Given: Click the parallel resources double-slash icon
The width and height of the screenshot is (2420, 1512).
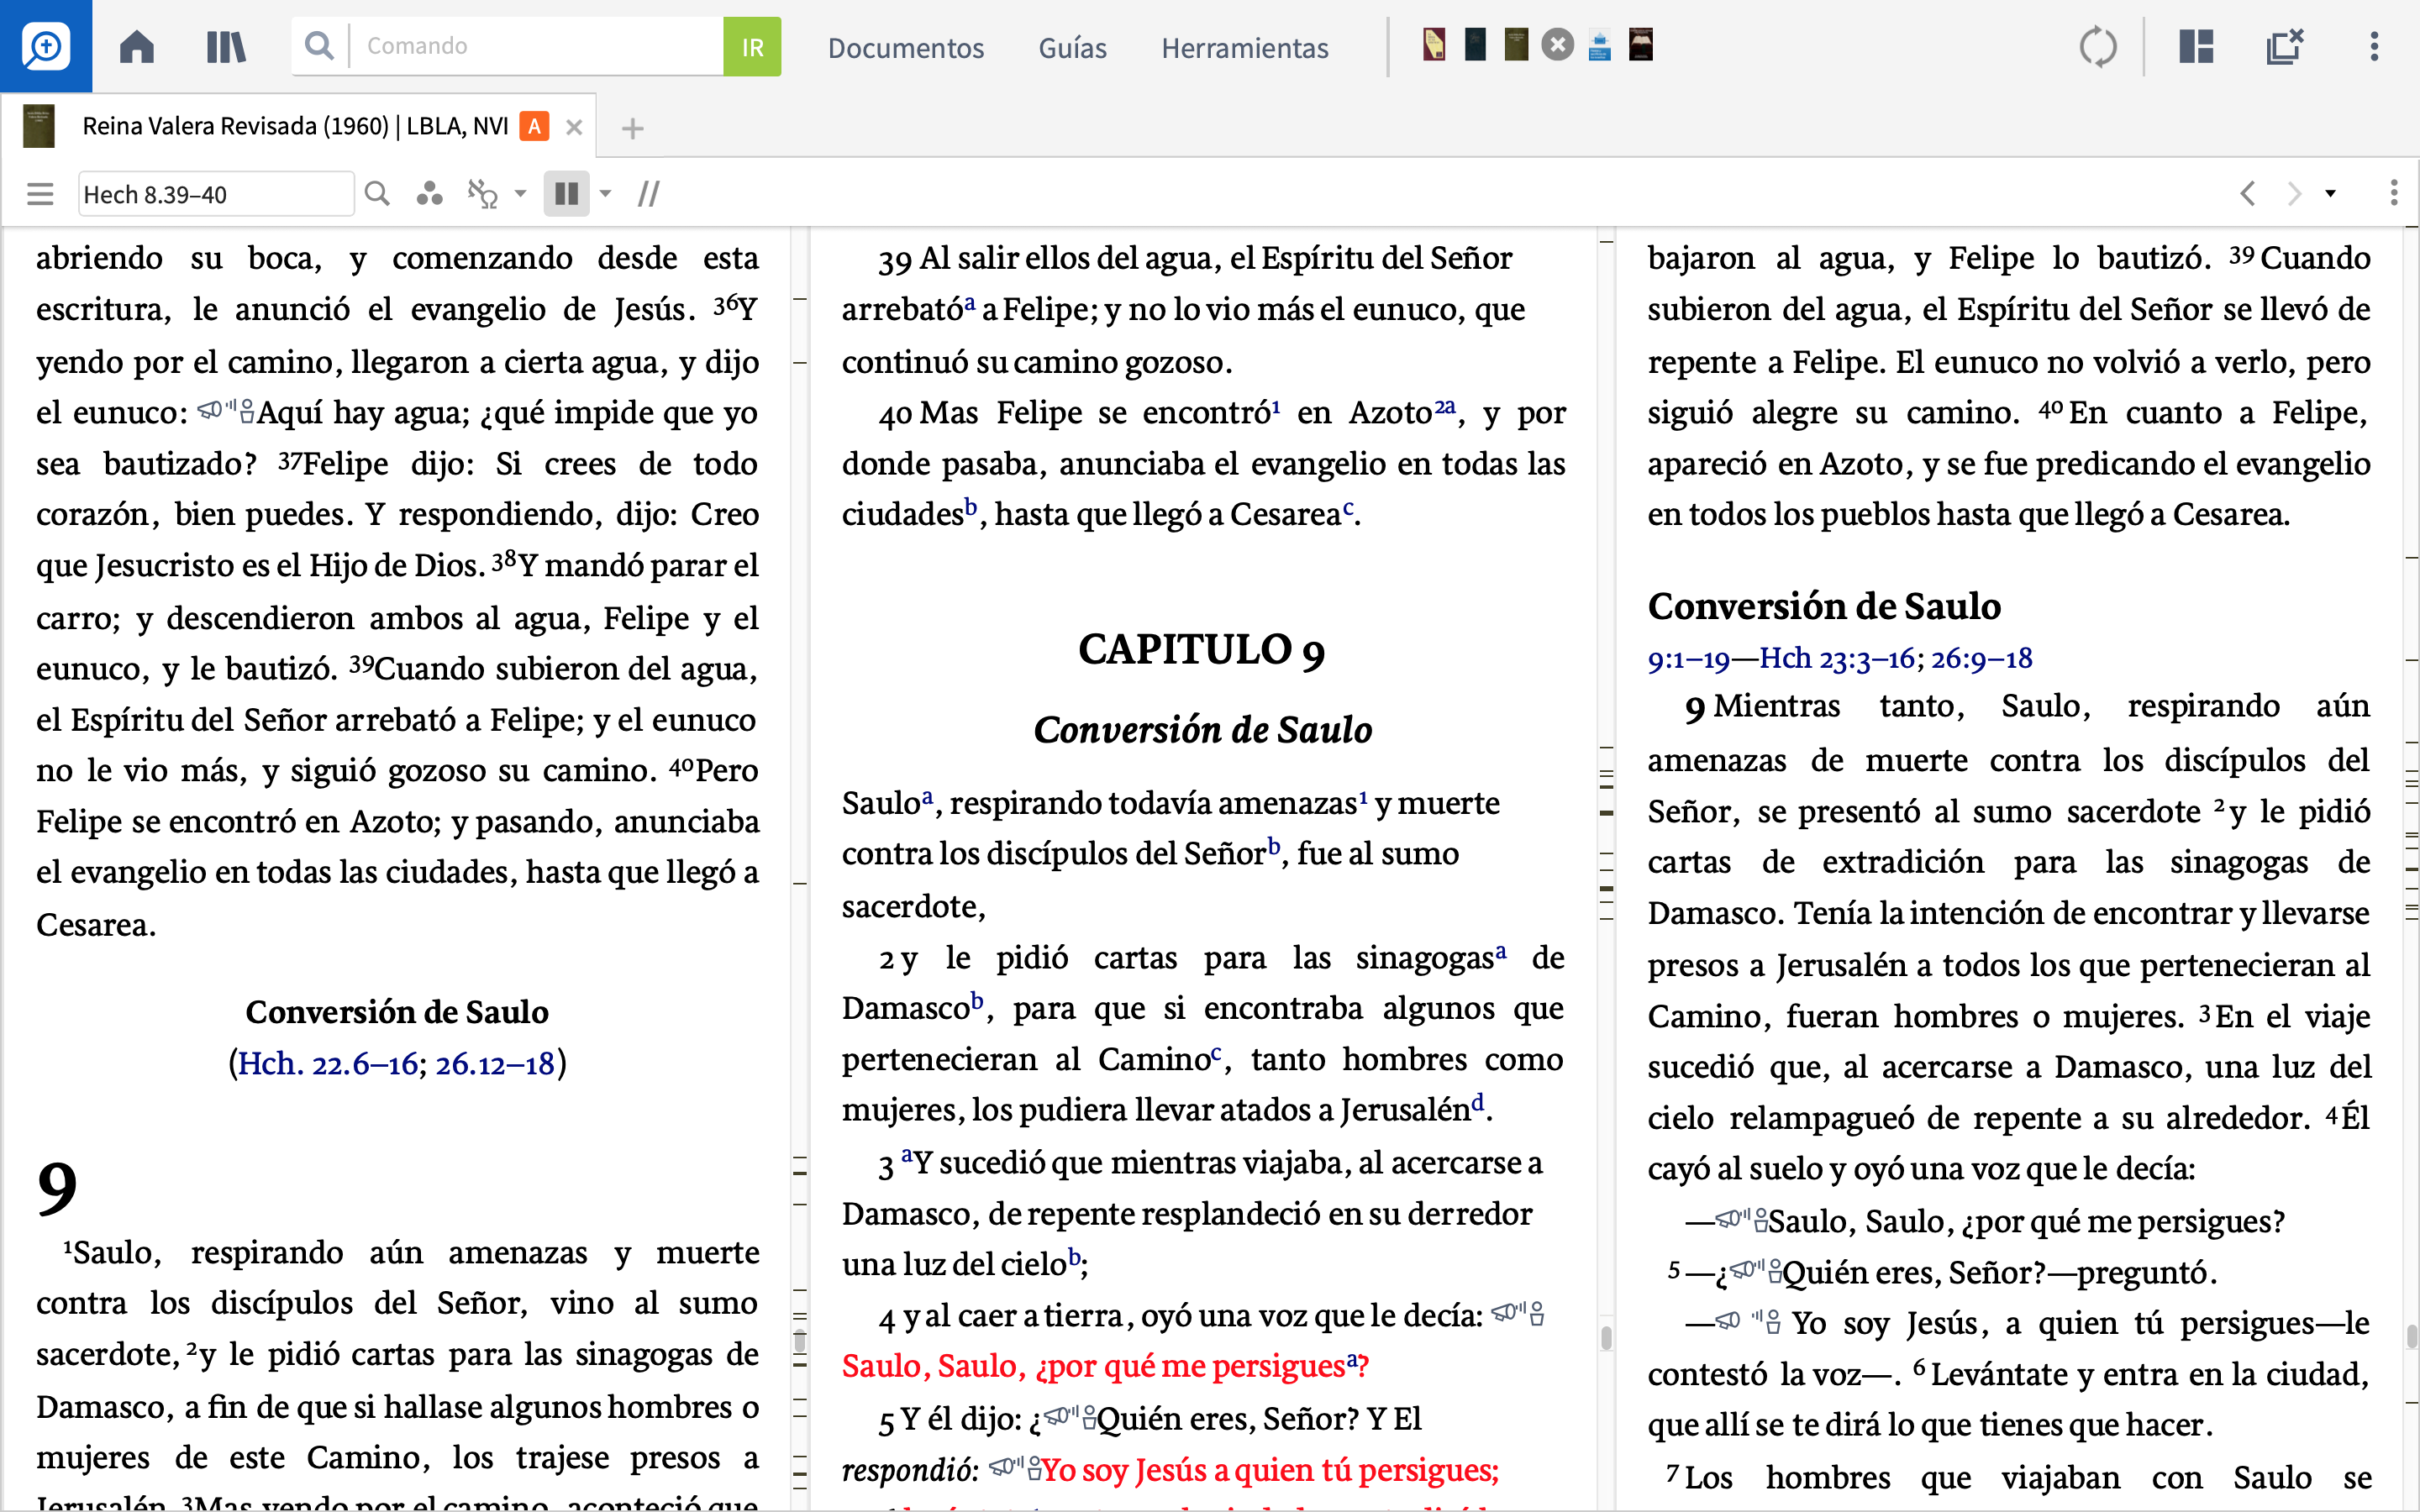Looking at the screenshot, I should click(649, 194).
